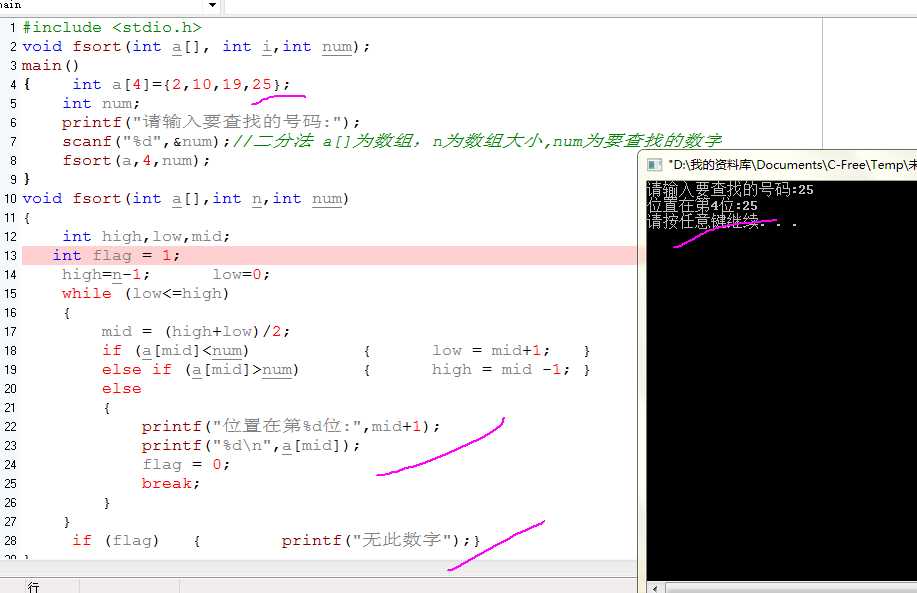The image size is (917, 593).
Task: Click the lone 'else' on line 20
Action: (x=122, y=389)
